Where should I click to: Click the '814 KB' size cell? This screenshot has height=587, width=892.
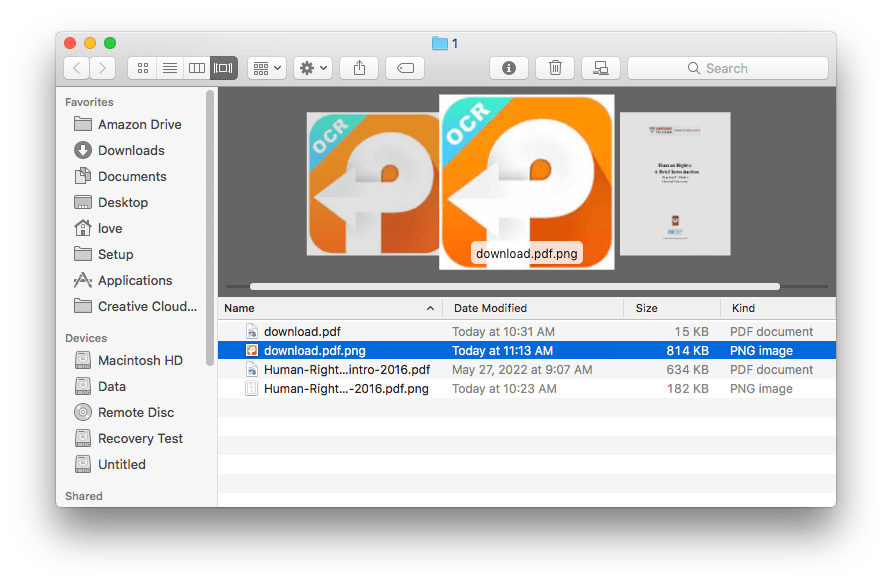(687, 350)
